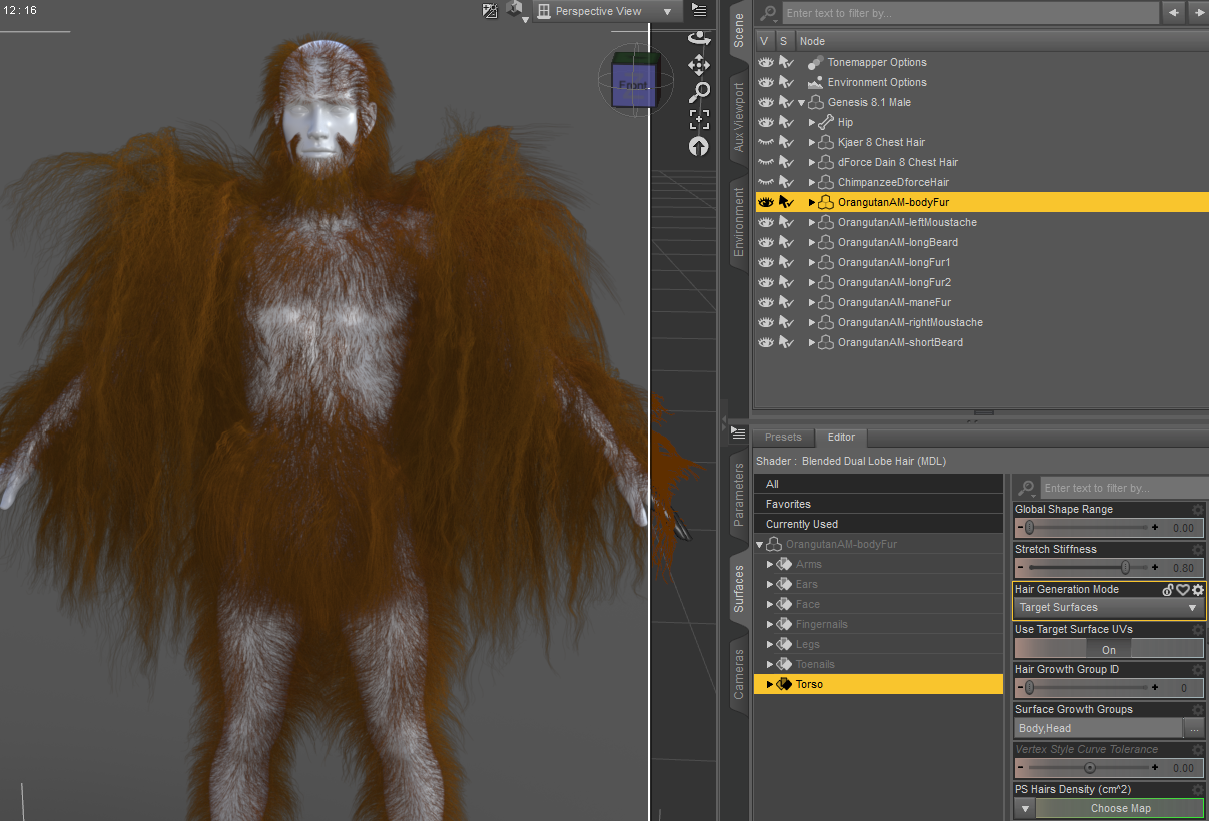Click the Scene pane back arrow
1209x821 pixels.
[x=1173, y=13]
